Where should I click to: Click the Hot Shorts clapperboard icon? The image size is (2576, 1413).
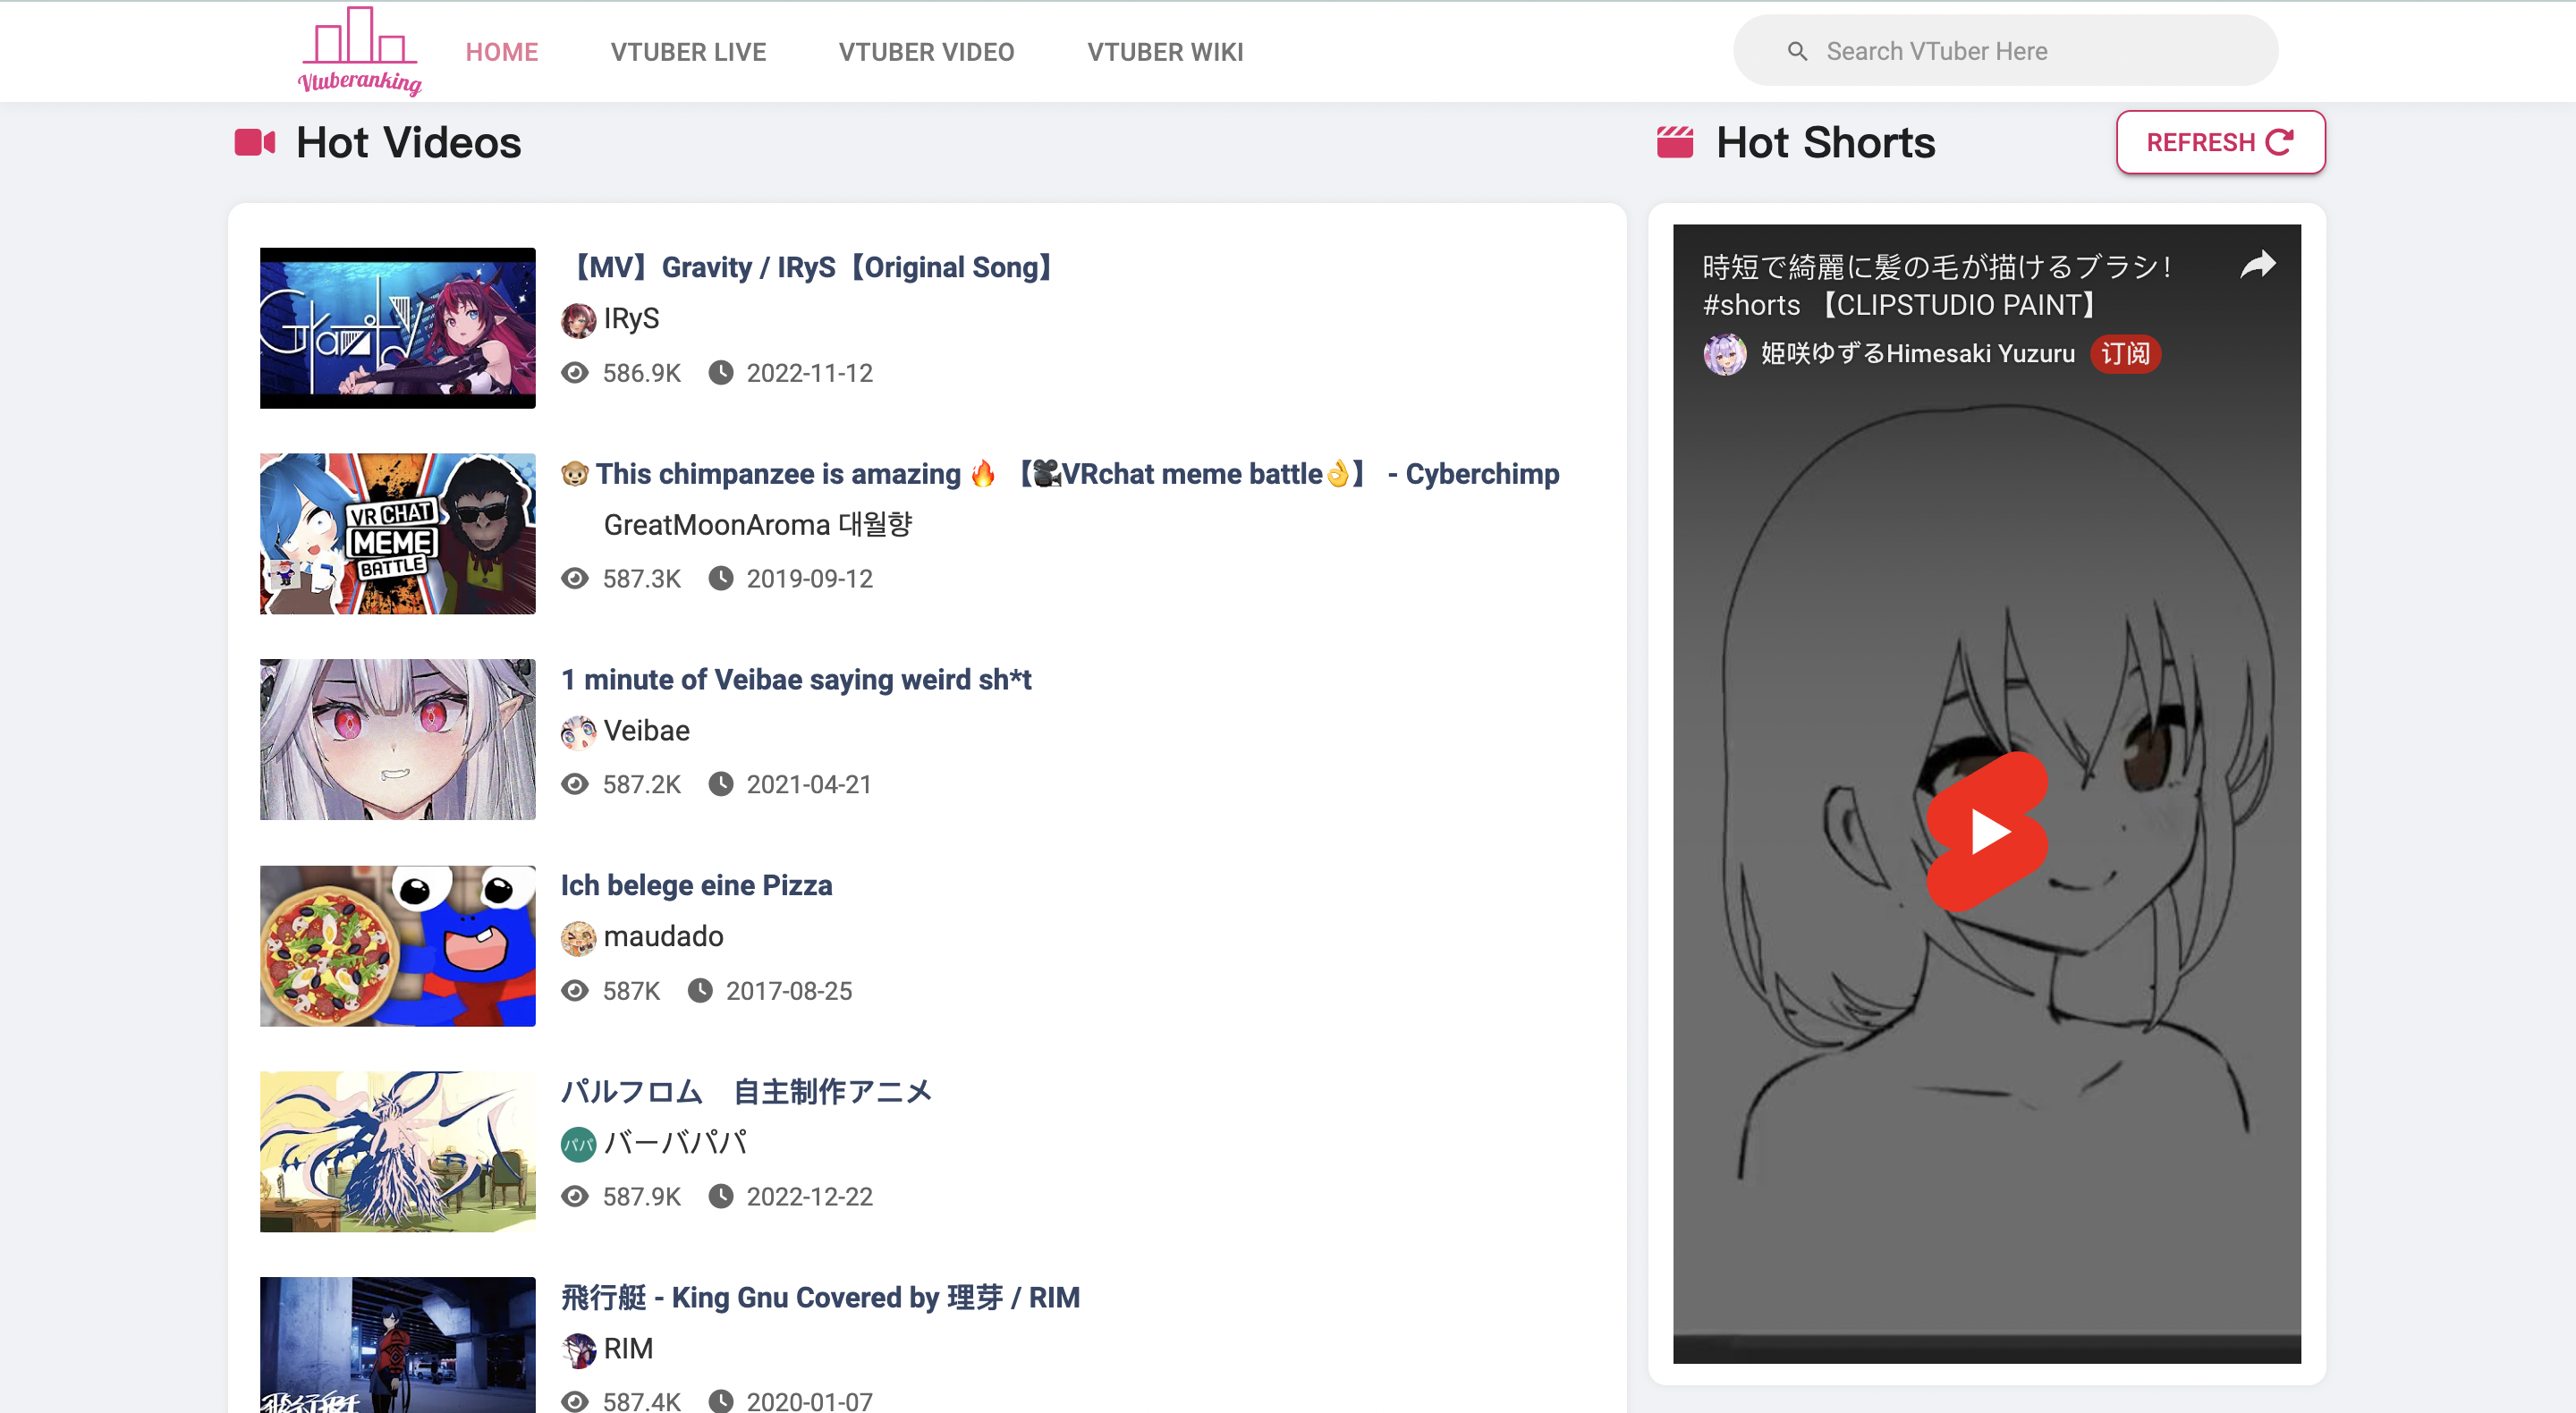tap(1675, 142)
